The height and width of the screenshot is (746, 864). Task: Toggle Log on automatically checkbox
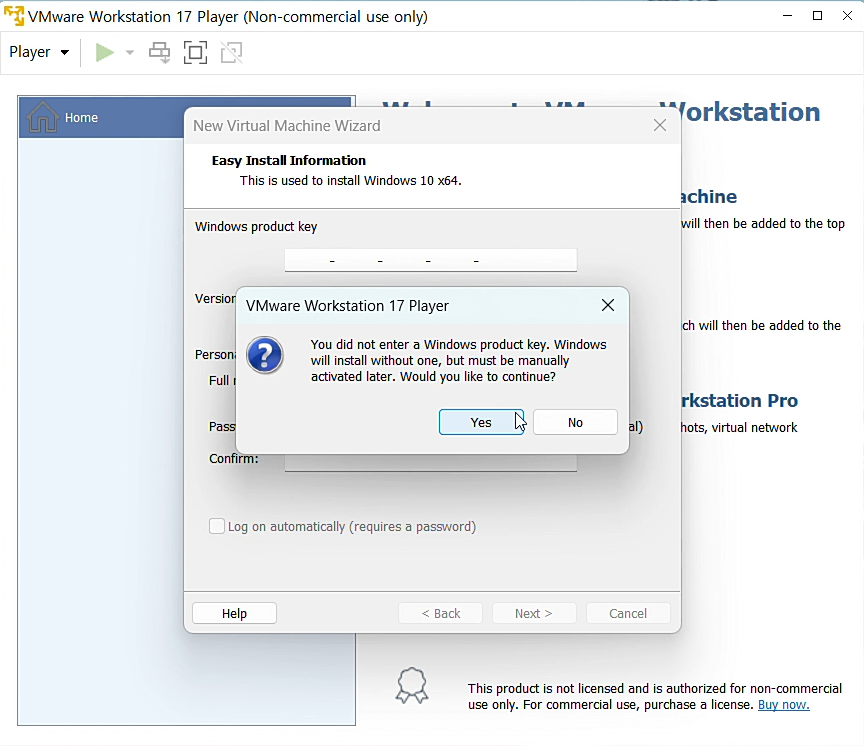[x=217, y=526]
